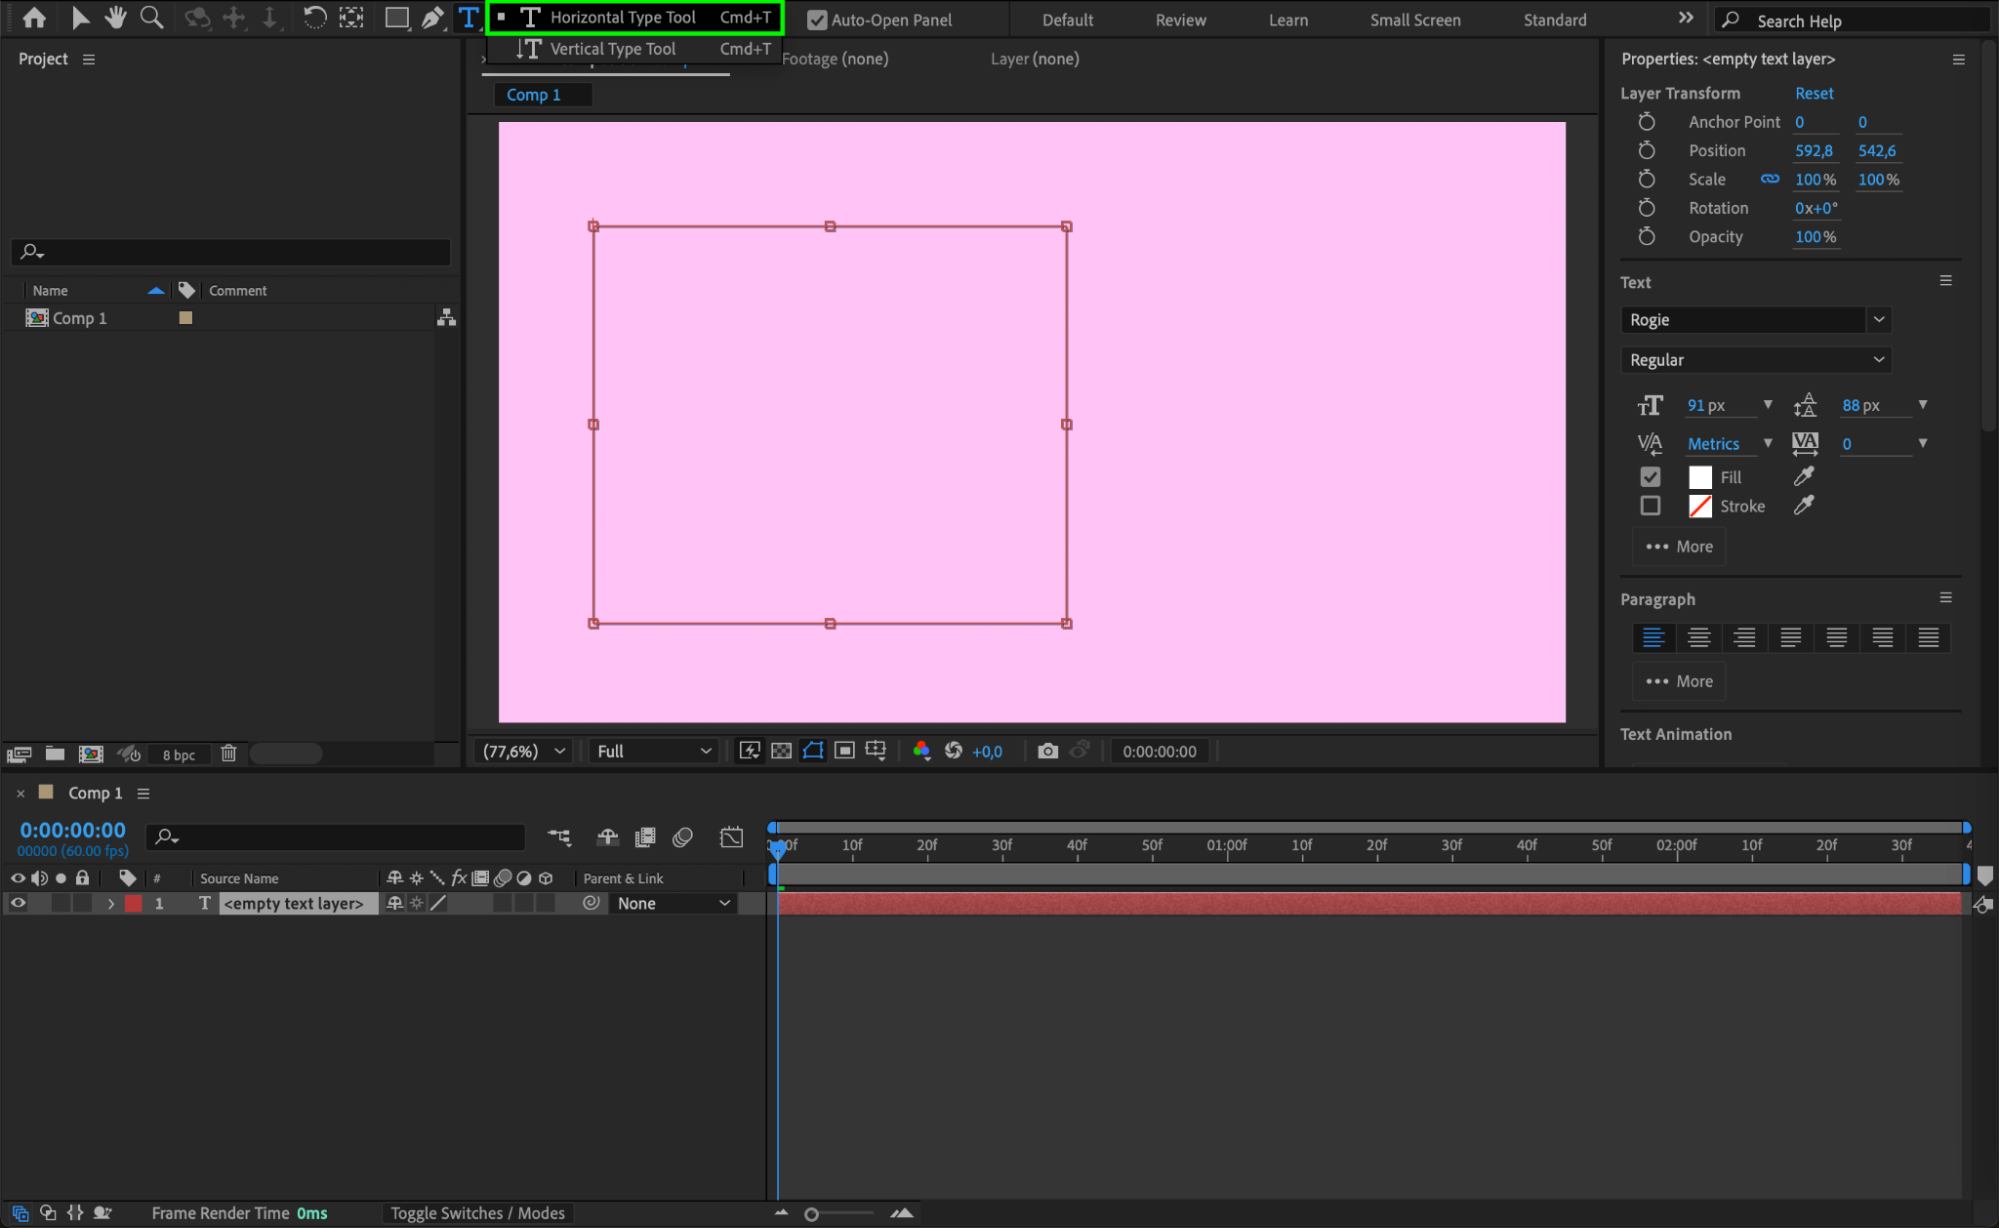This screenshot has height=1228, width=1999.
Task: Select the Zoom magnifier tool
Action: (151, 17)
